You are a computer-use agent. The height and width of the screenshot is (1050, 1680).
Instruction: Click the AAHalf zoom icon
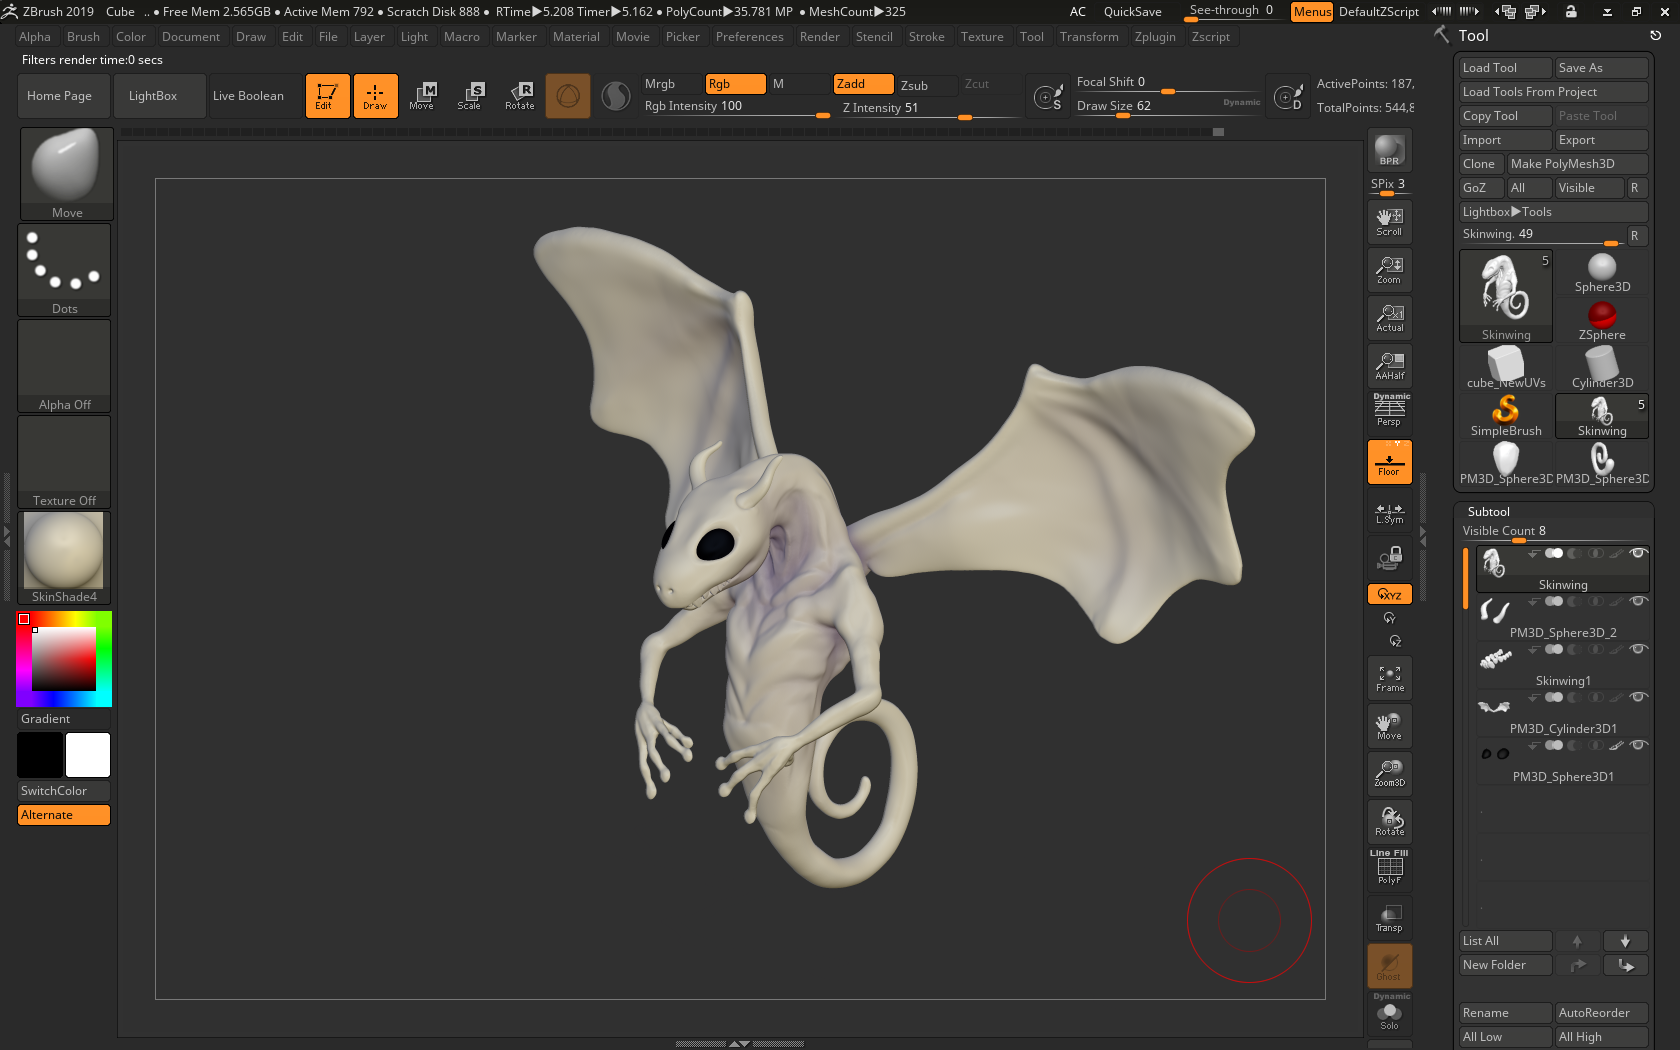[1389, 366]
